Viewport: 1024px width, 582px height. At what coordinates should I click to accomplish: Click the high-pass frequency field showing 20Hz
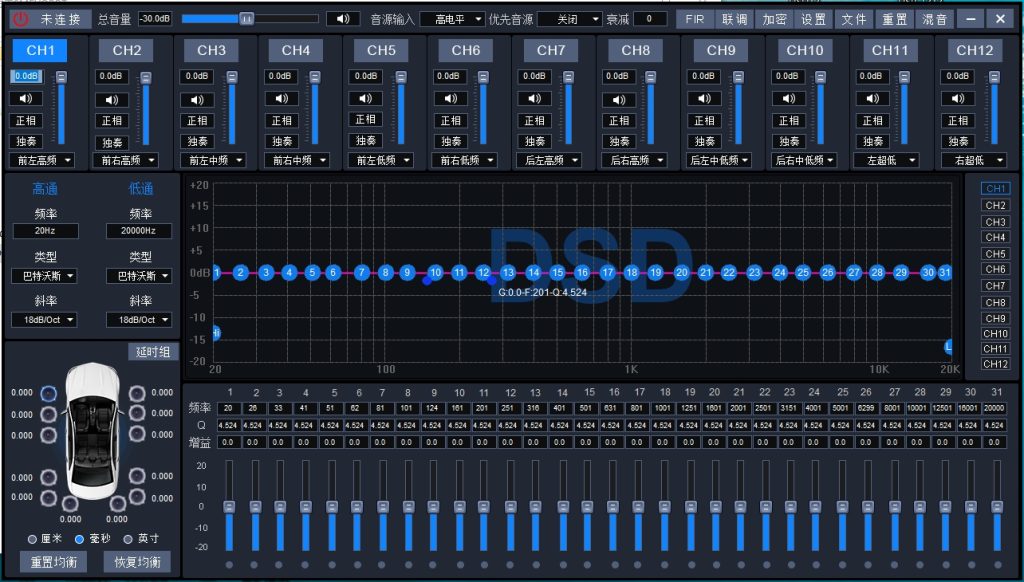pos(46,231)
